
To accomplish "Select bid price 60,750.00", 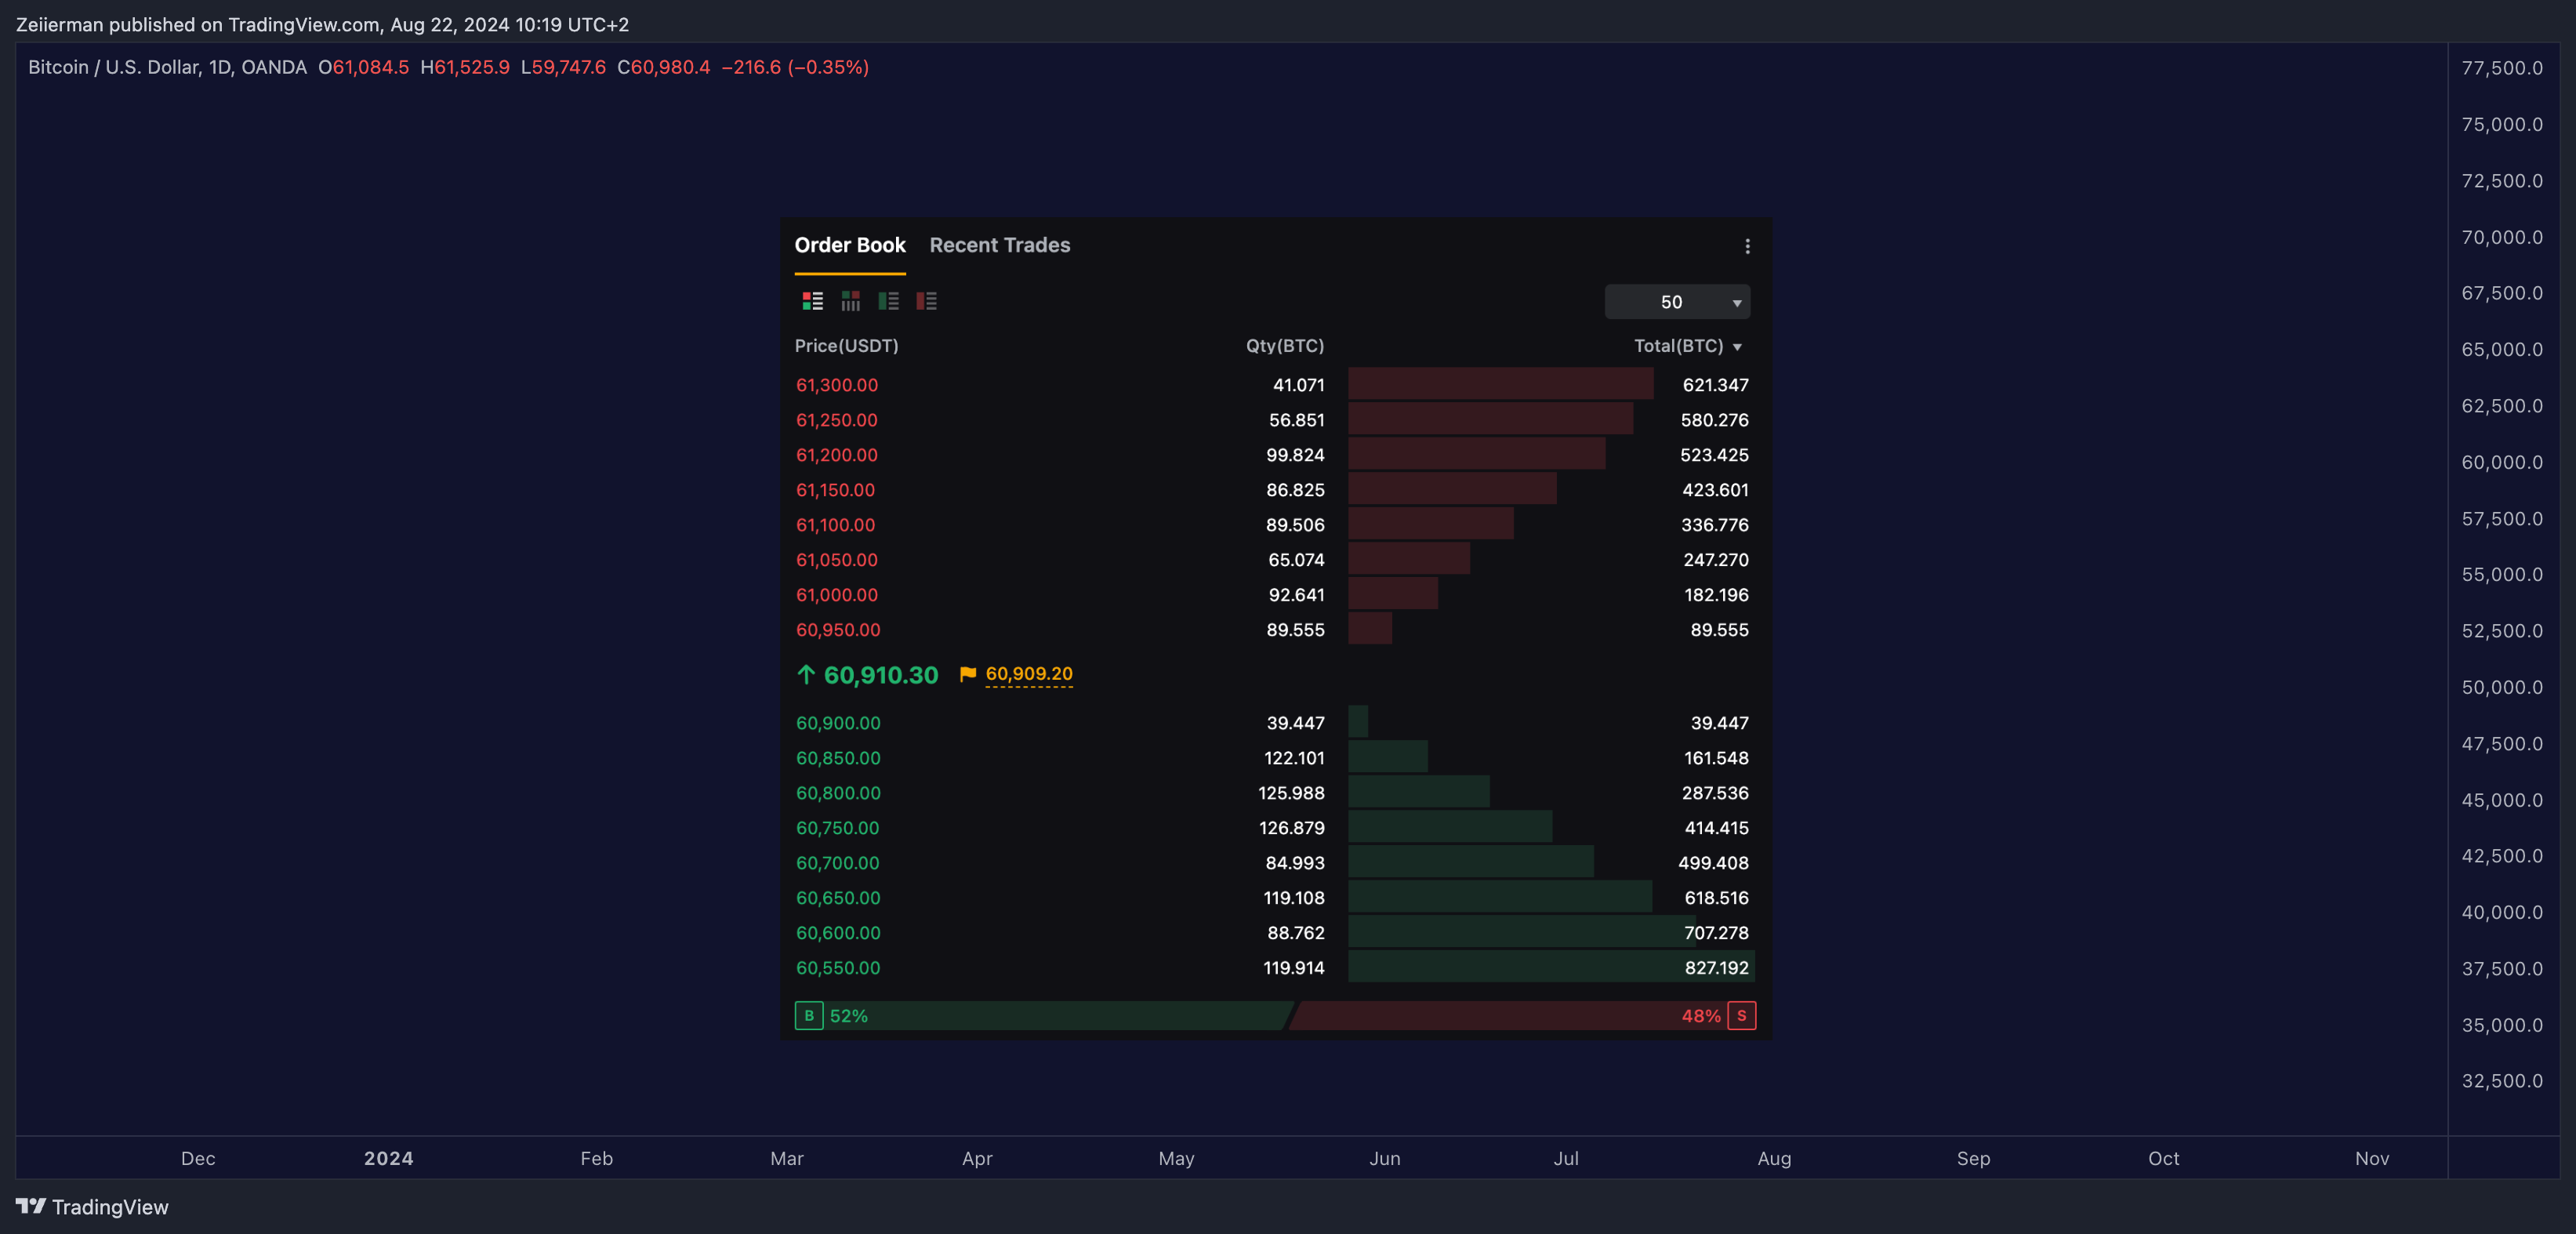I will pyautogui.click(x=837, y=828).
